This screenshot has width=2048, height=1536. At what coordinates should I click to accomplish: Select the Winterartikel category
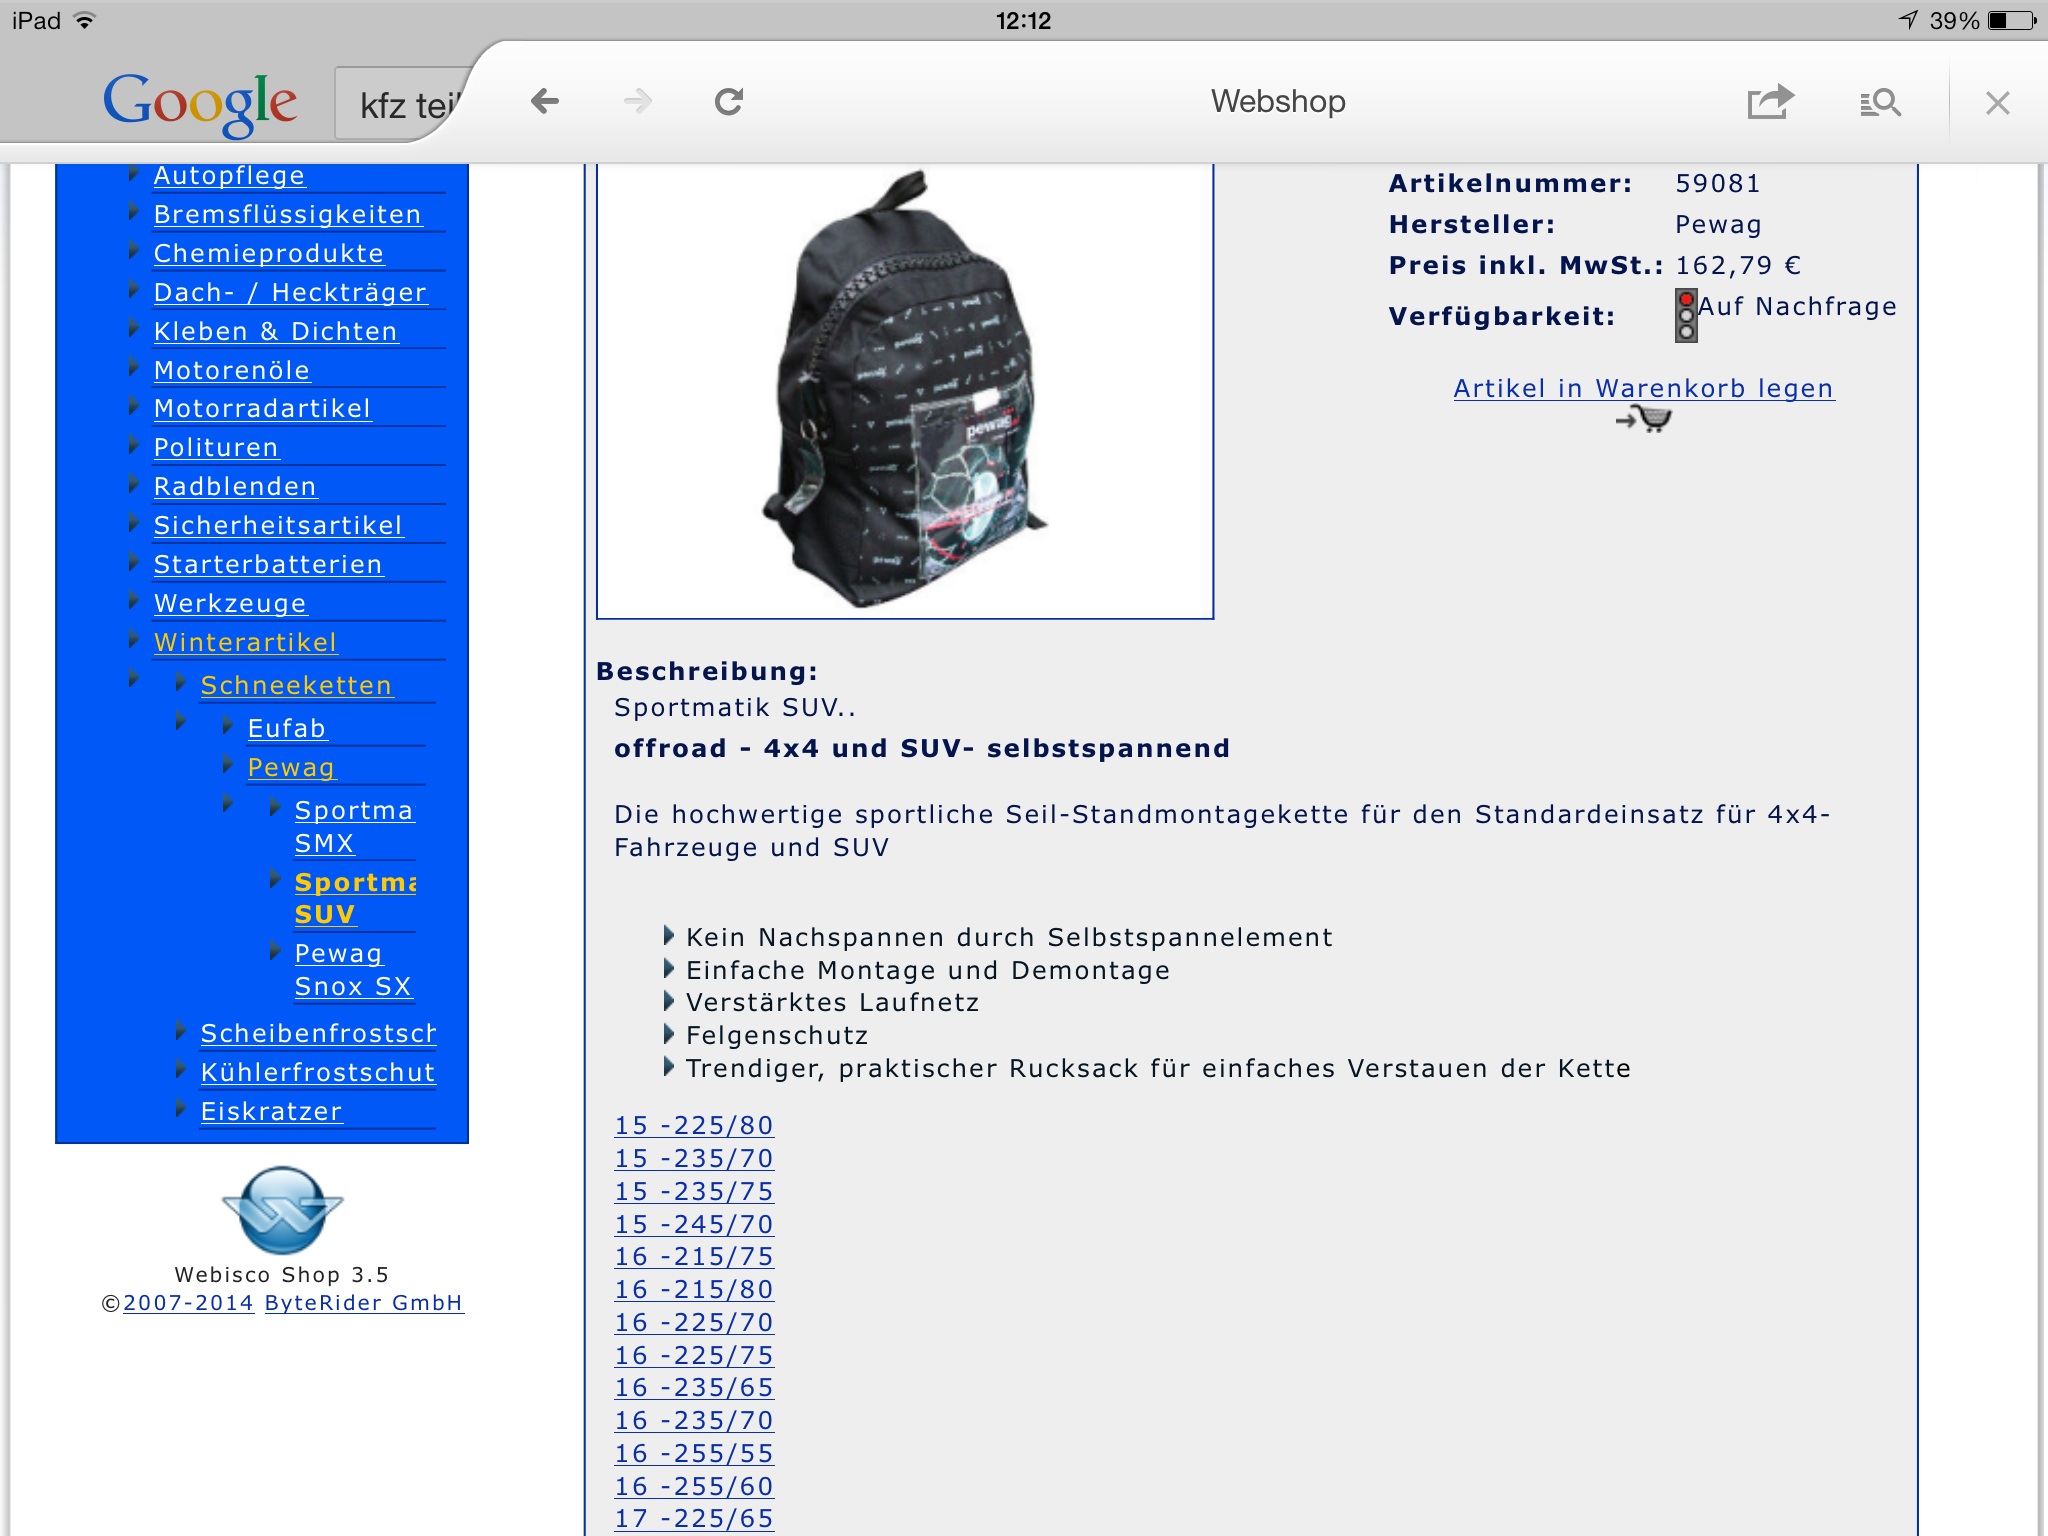pyautogui.click(x=245, y=642)
